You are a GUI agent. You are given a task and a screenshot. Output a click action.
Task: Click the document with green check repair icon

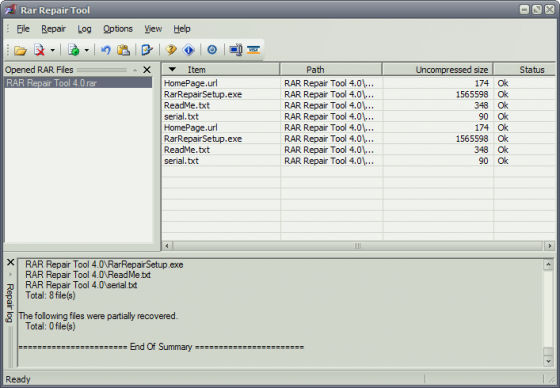tap(74, 50)
